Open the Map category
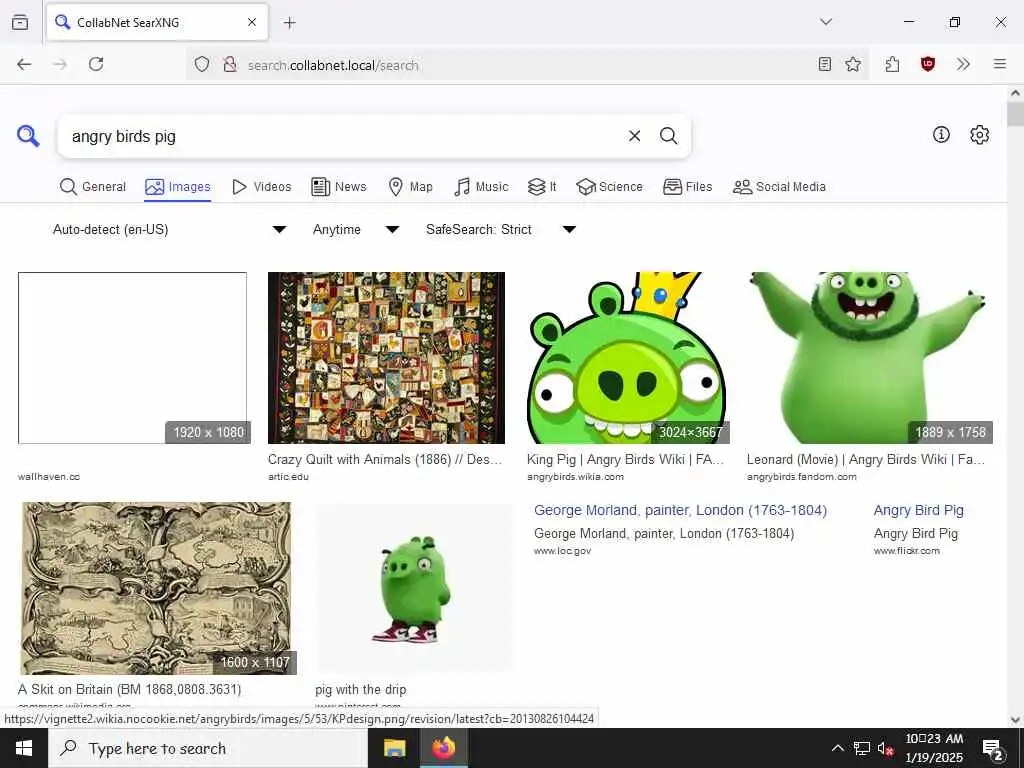Viewport: 1024px width, 768px height. coord(410,187)
